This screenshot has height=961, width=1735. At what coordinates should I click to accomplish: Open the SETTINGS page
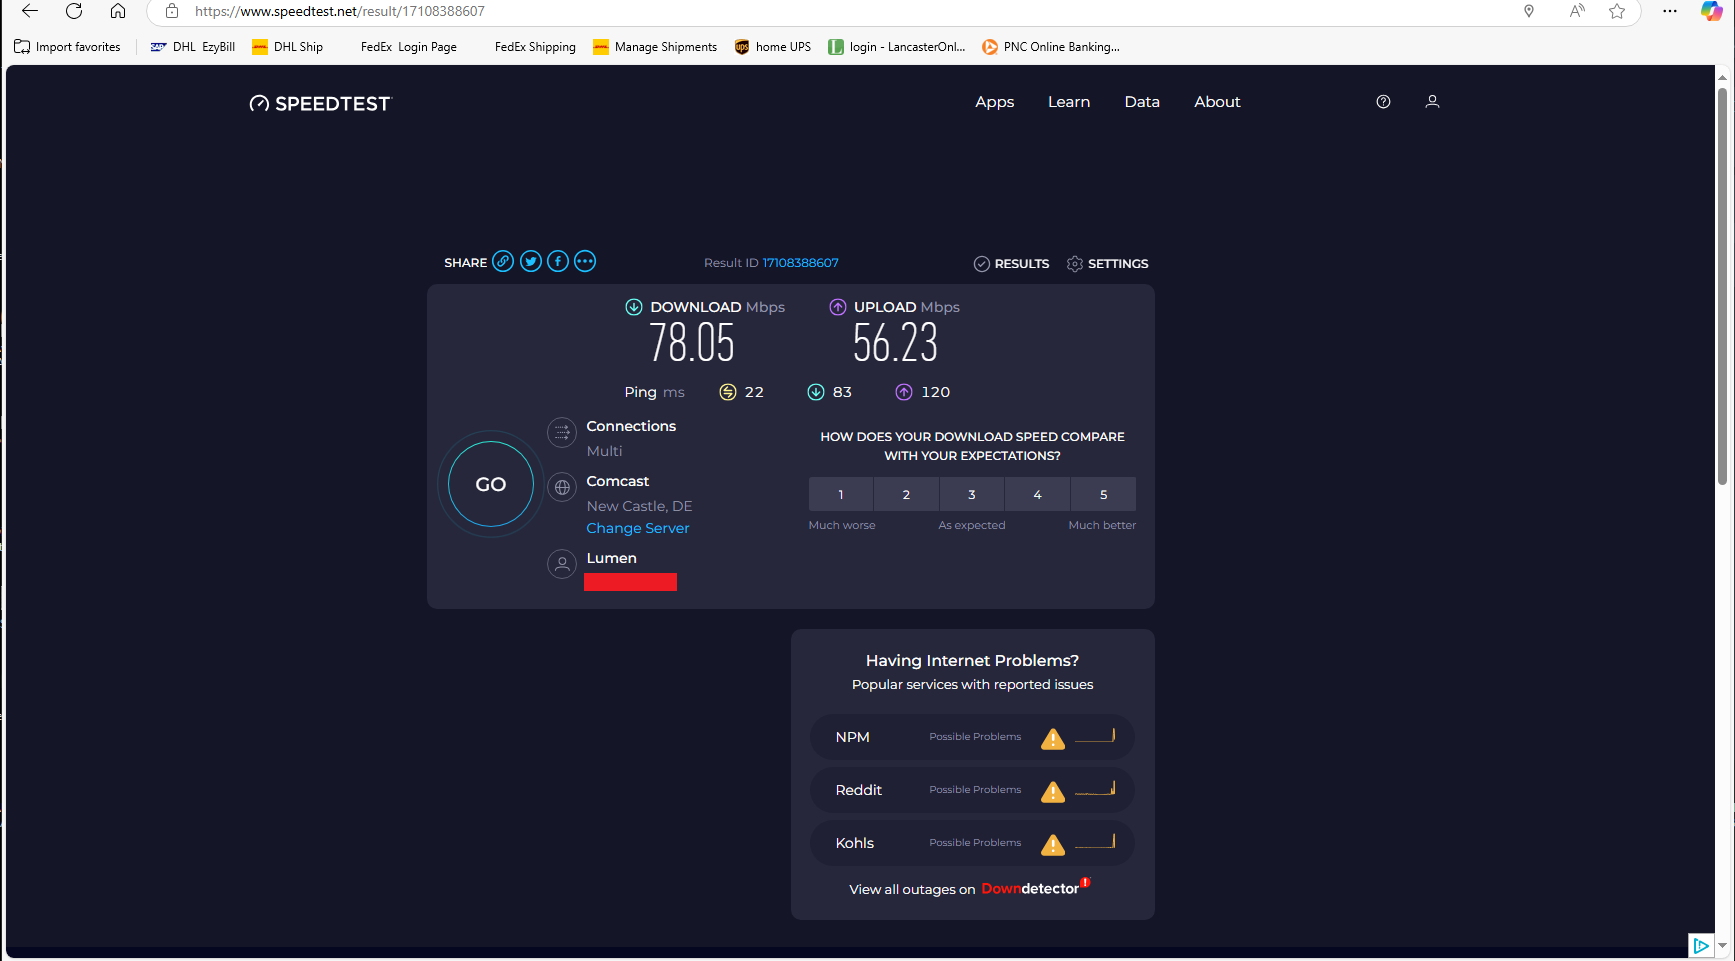coord(1108,264)
